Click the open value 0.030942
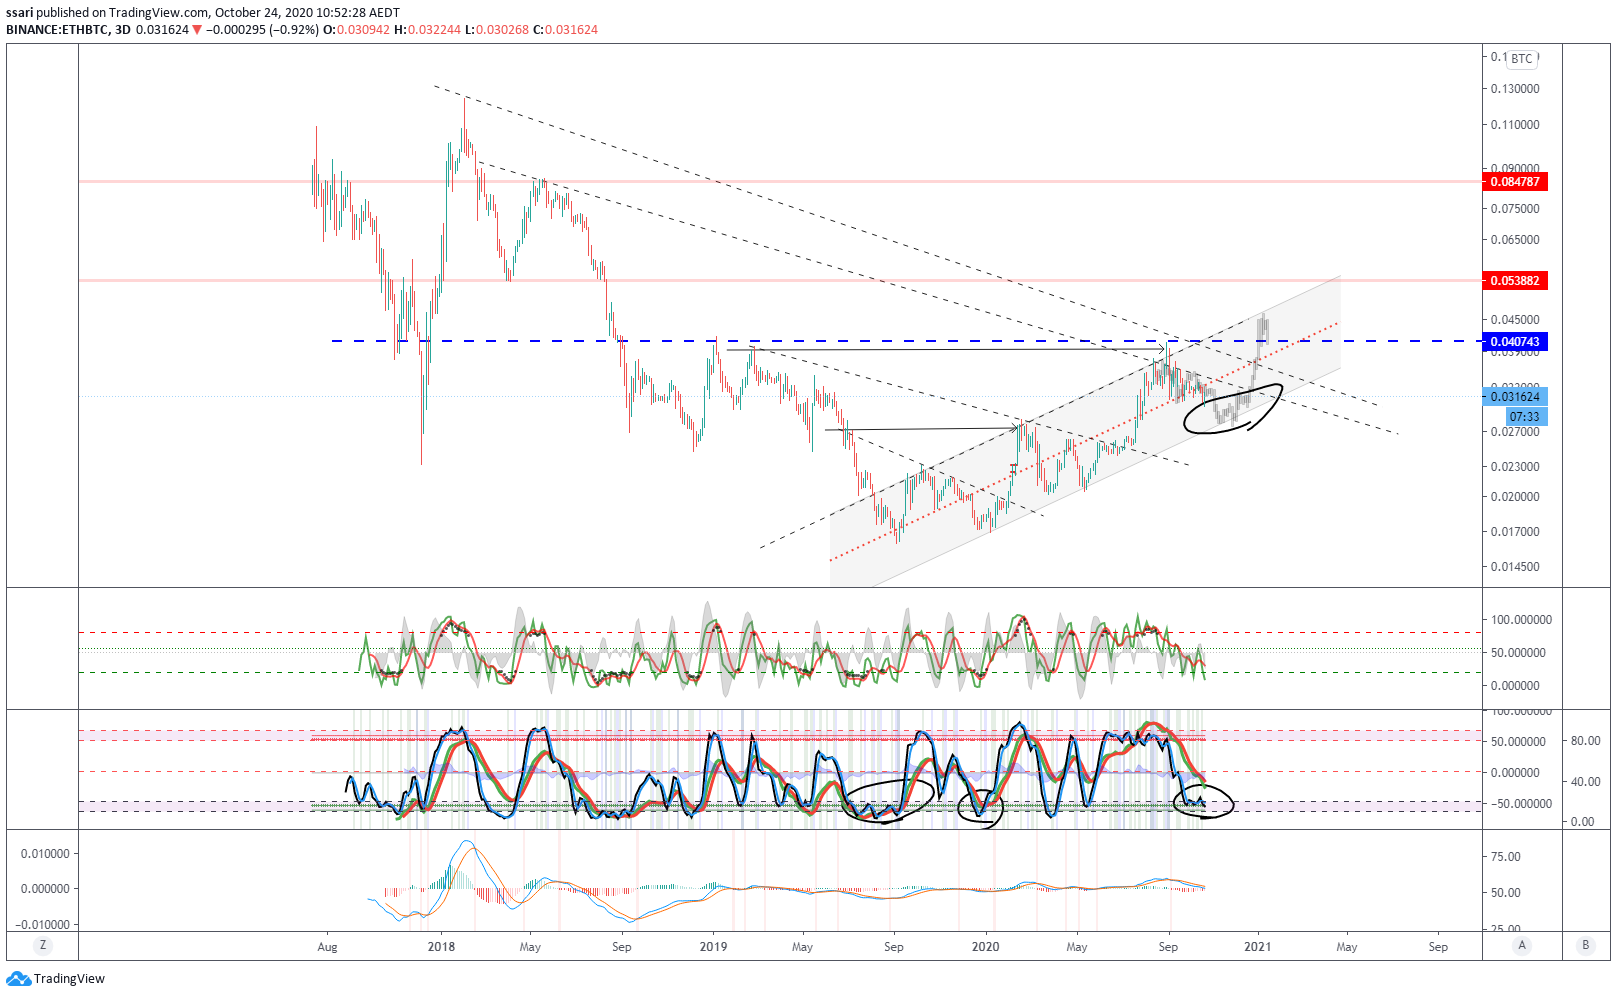Viewport: 1617px width, 997px height. pos(363,30)
